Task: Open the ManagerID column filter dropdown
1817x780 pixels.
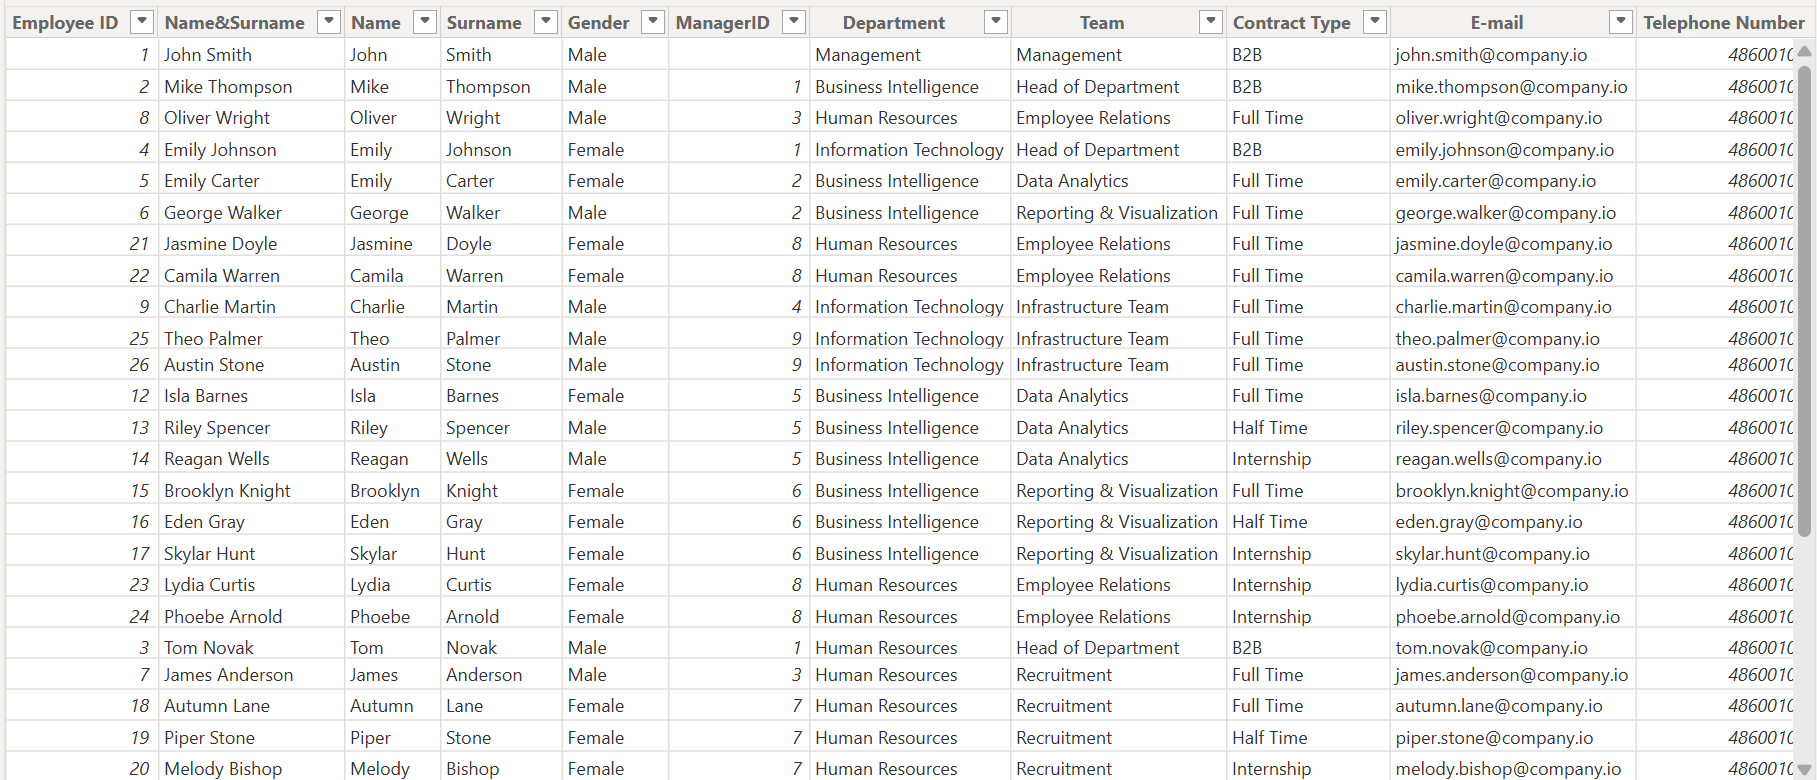Action: (794, 22)
